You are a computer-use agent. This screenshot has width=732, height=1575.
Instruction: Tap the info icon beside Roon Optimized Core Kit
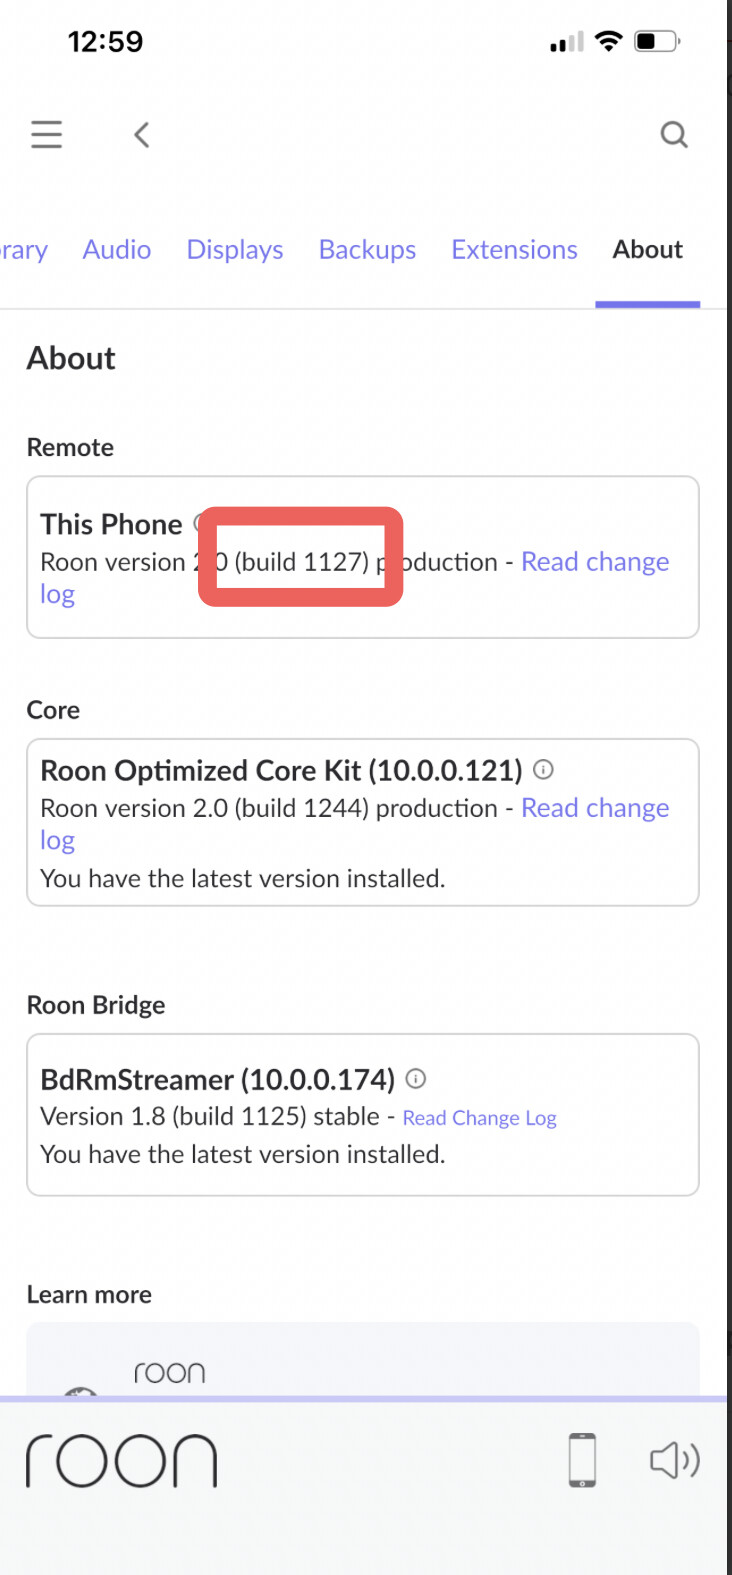[543, 769]
